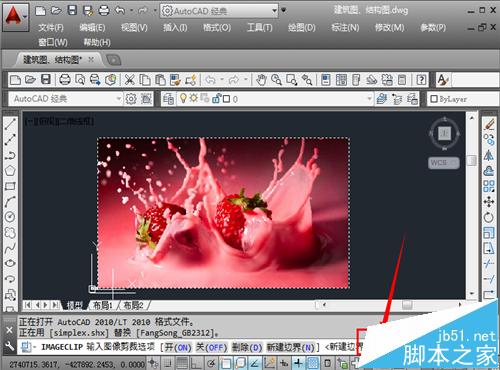The image size is (500, 370).
Task: Click the vertical scrollbar thumb
Action: coord(472,160)
